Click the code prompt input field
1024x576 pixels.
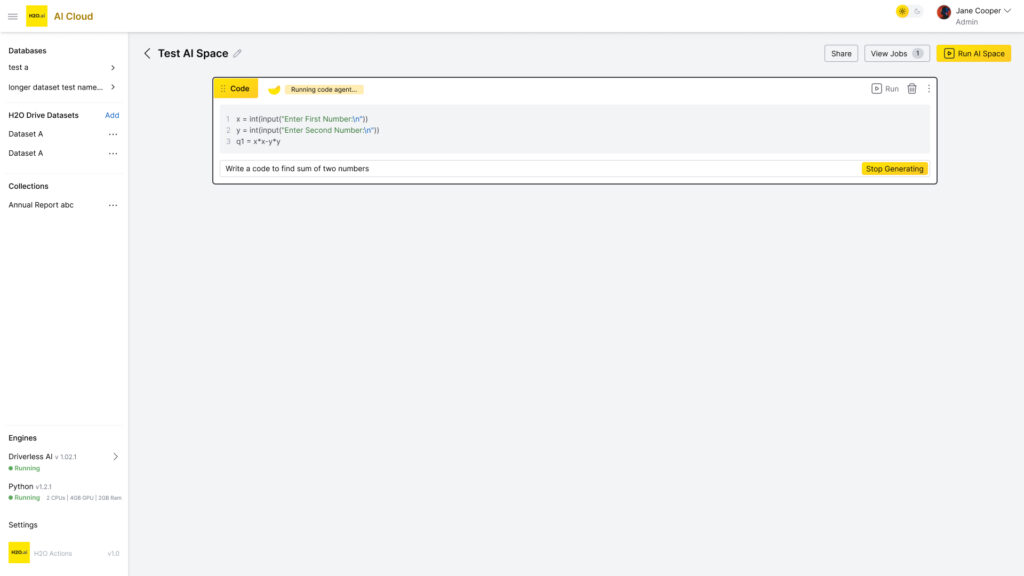coord(538,169)
